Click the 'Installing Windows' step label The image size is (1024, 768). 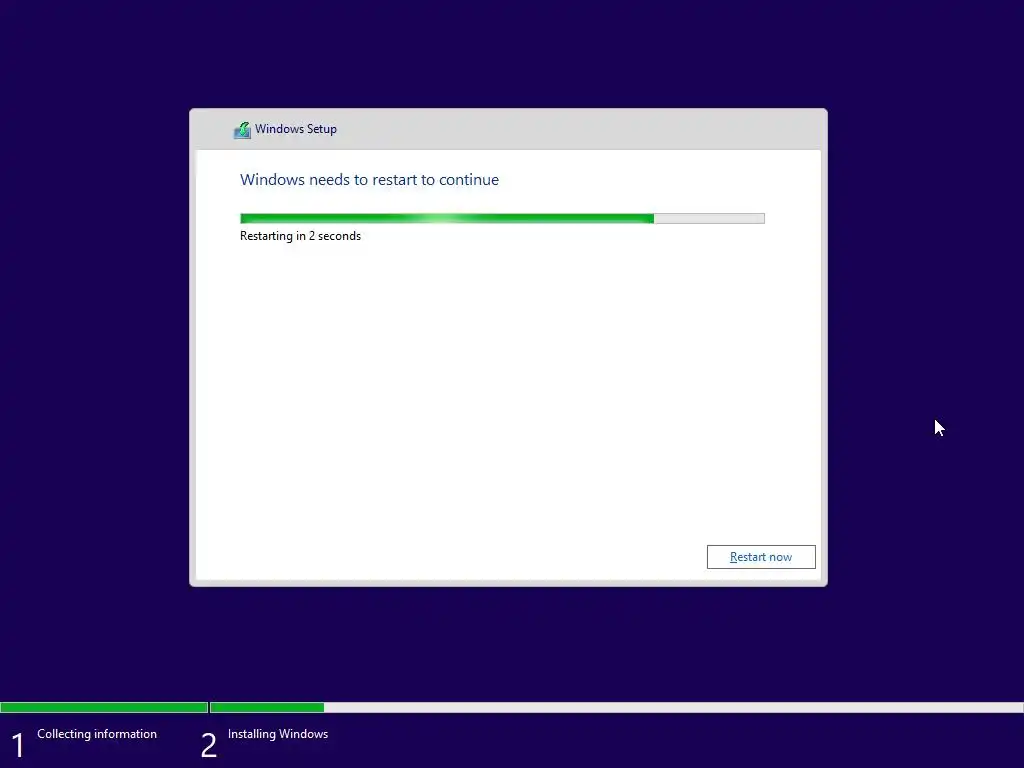tap(278, 734)
